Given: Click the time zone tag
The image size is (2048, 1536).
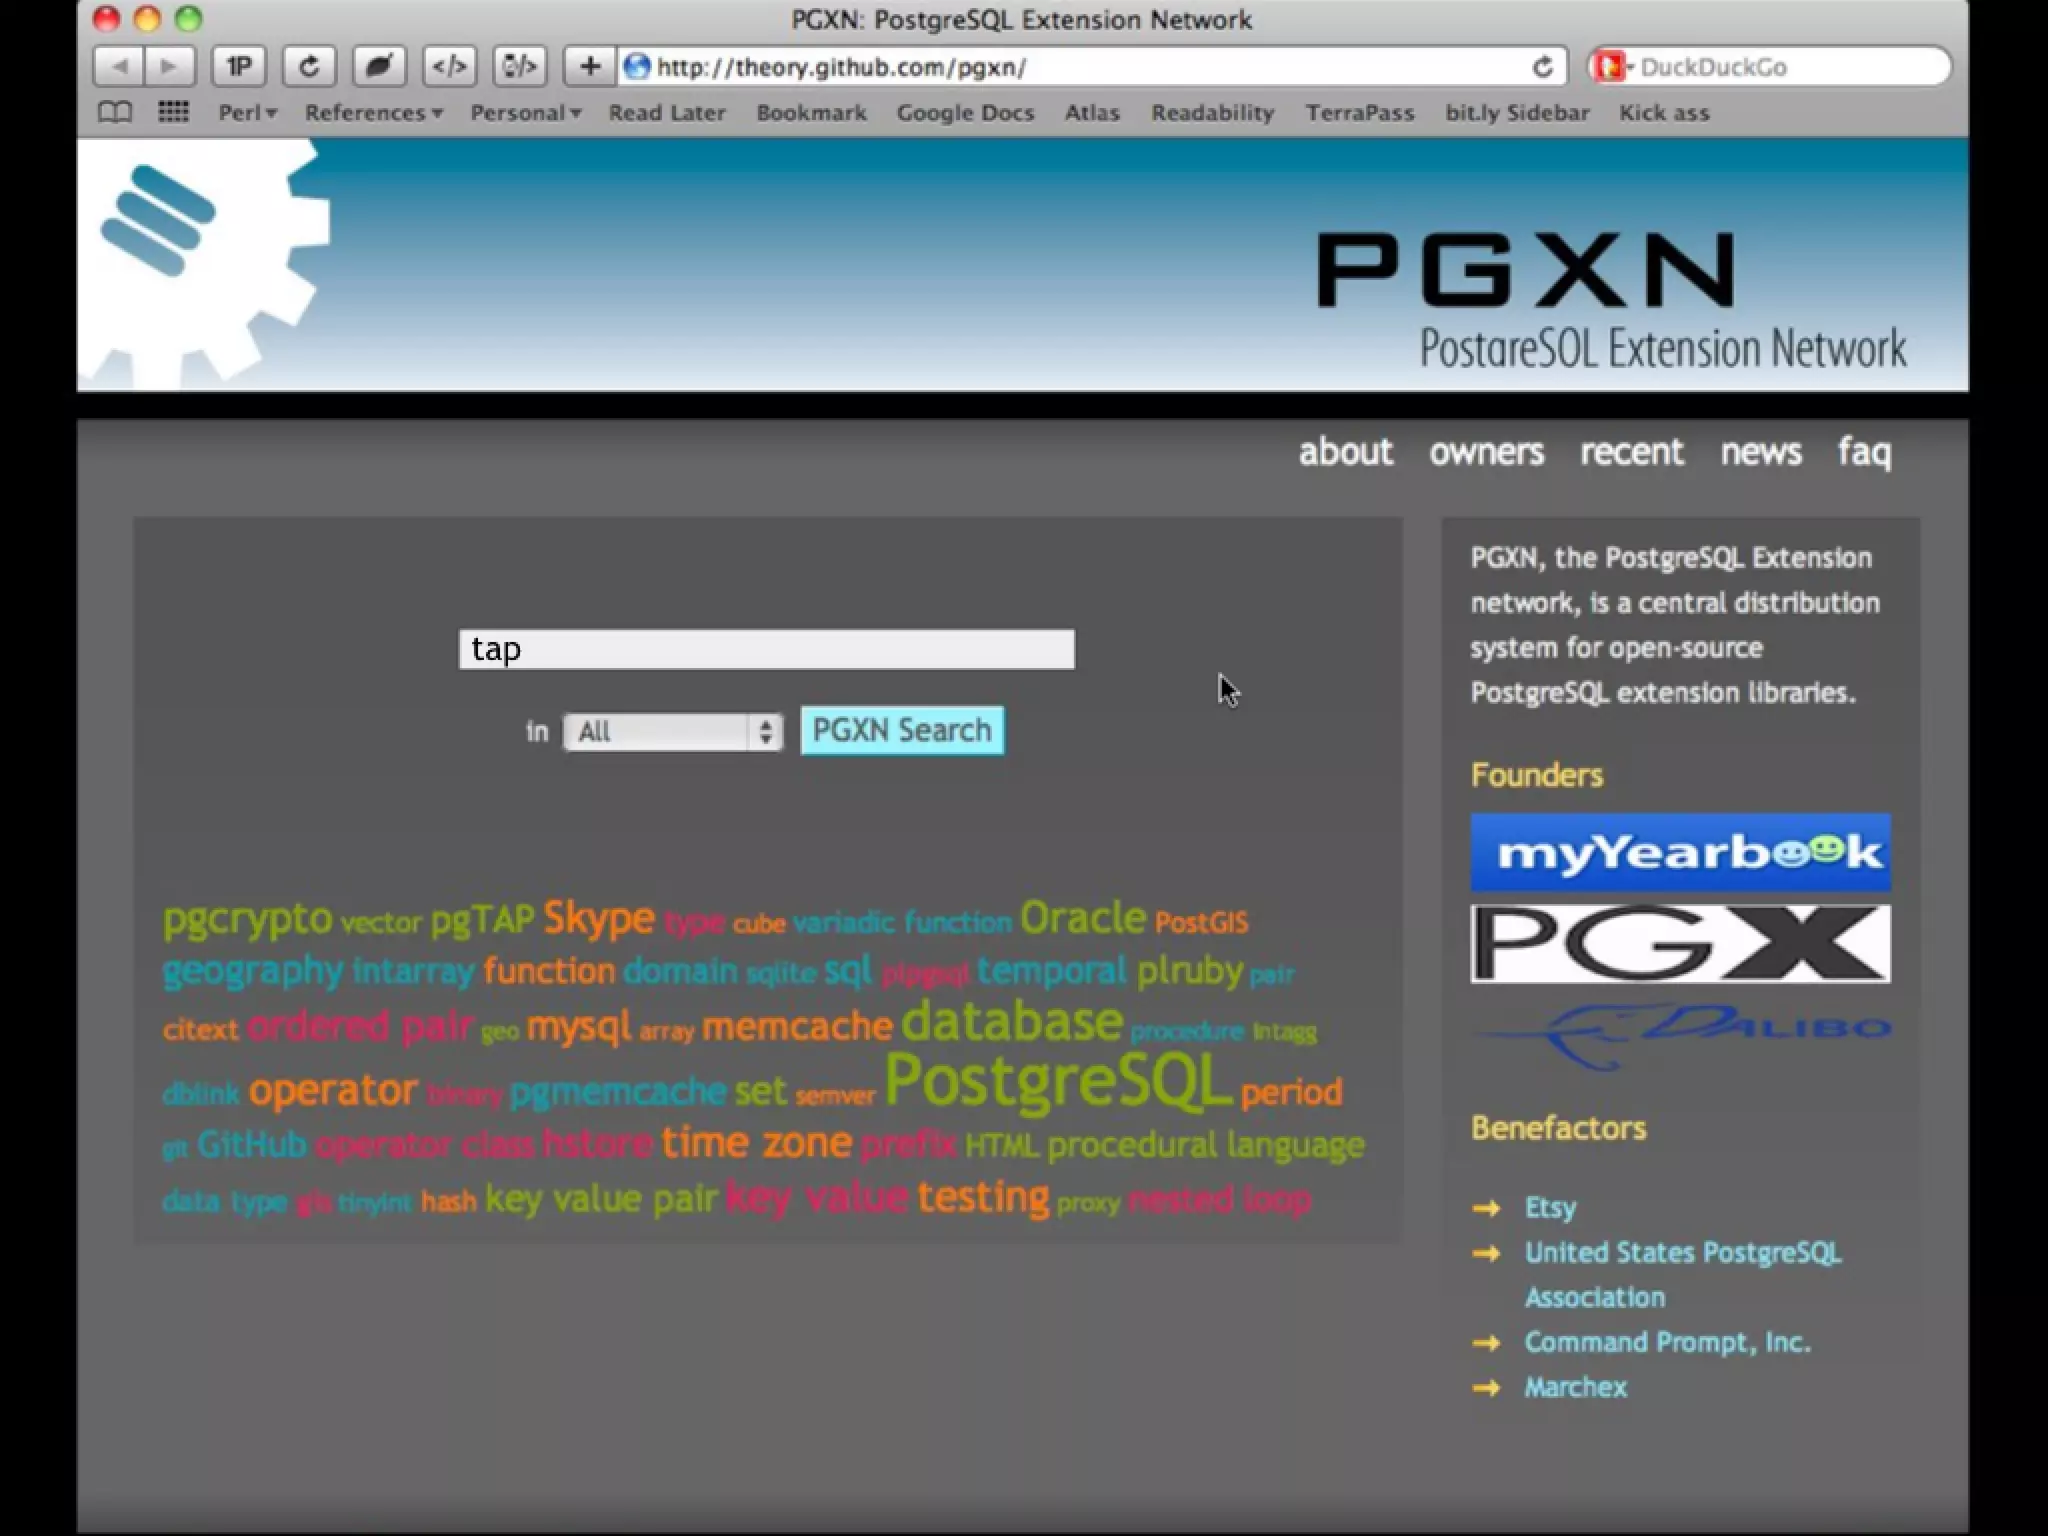Looking at the screenshot, I should pyautogui.click(x=756, y=1142).
